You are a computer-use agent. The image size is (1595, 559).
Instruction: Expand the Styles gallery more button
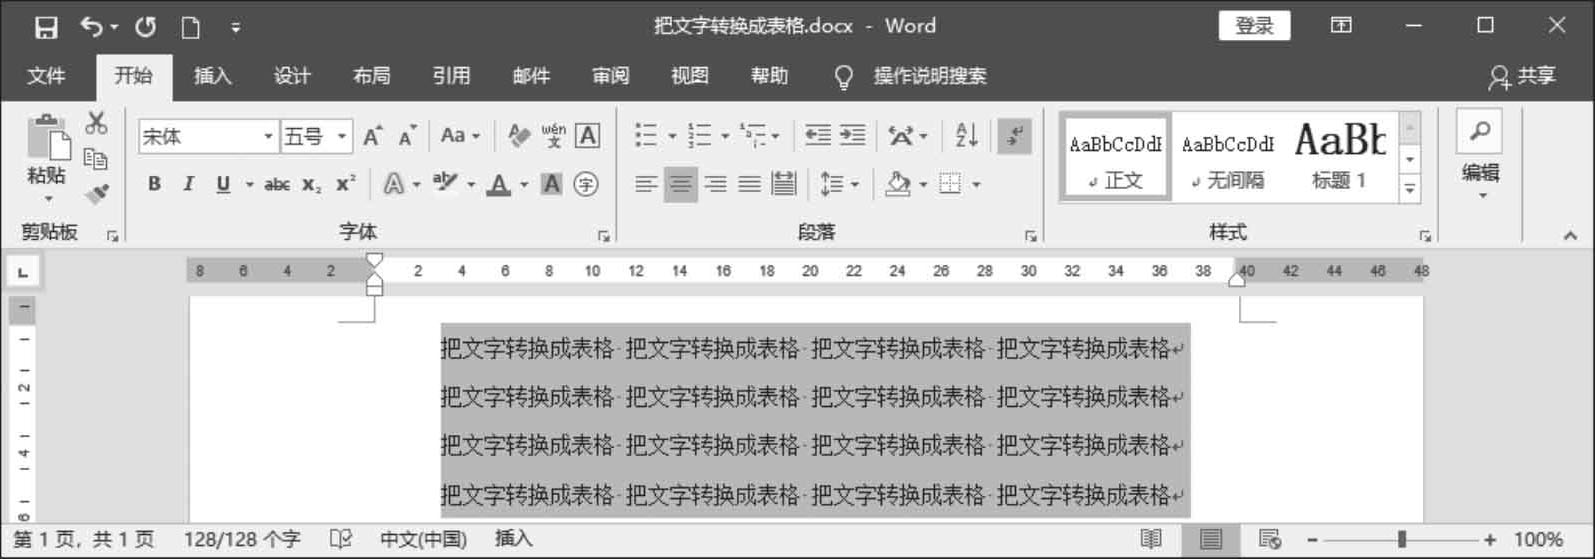1410,188
